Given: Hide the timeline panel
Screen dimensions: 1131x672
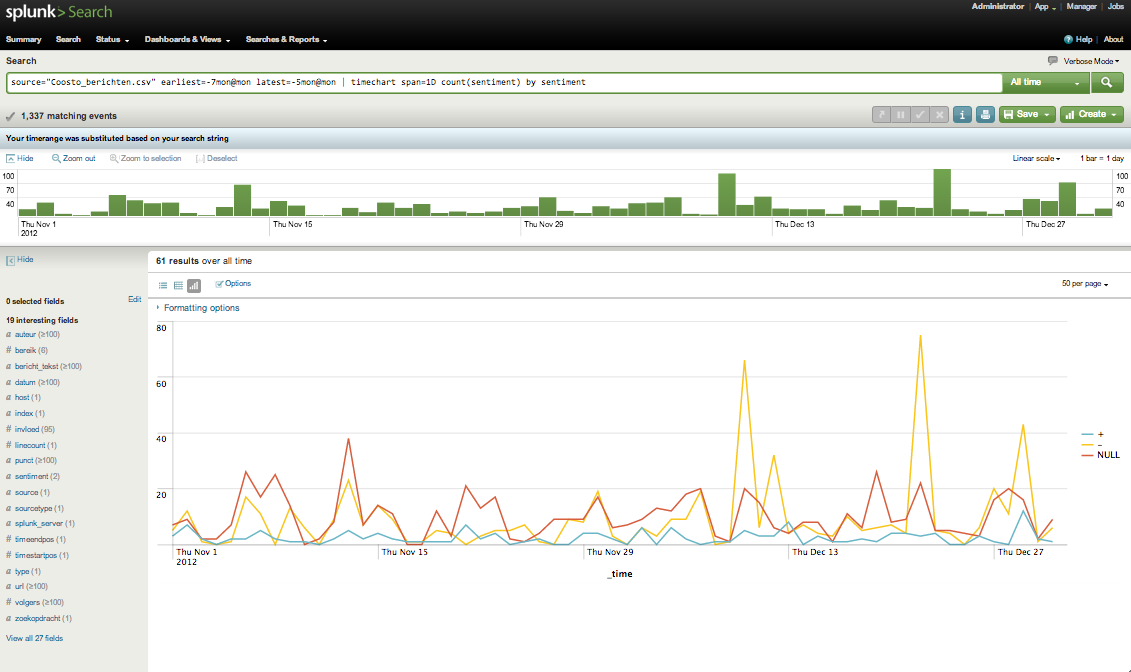Looking at the screenshot, I should pos(18,158).
